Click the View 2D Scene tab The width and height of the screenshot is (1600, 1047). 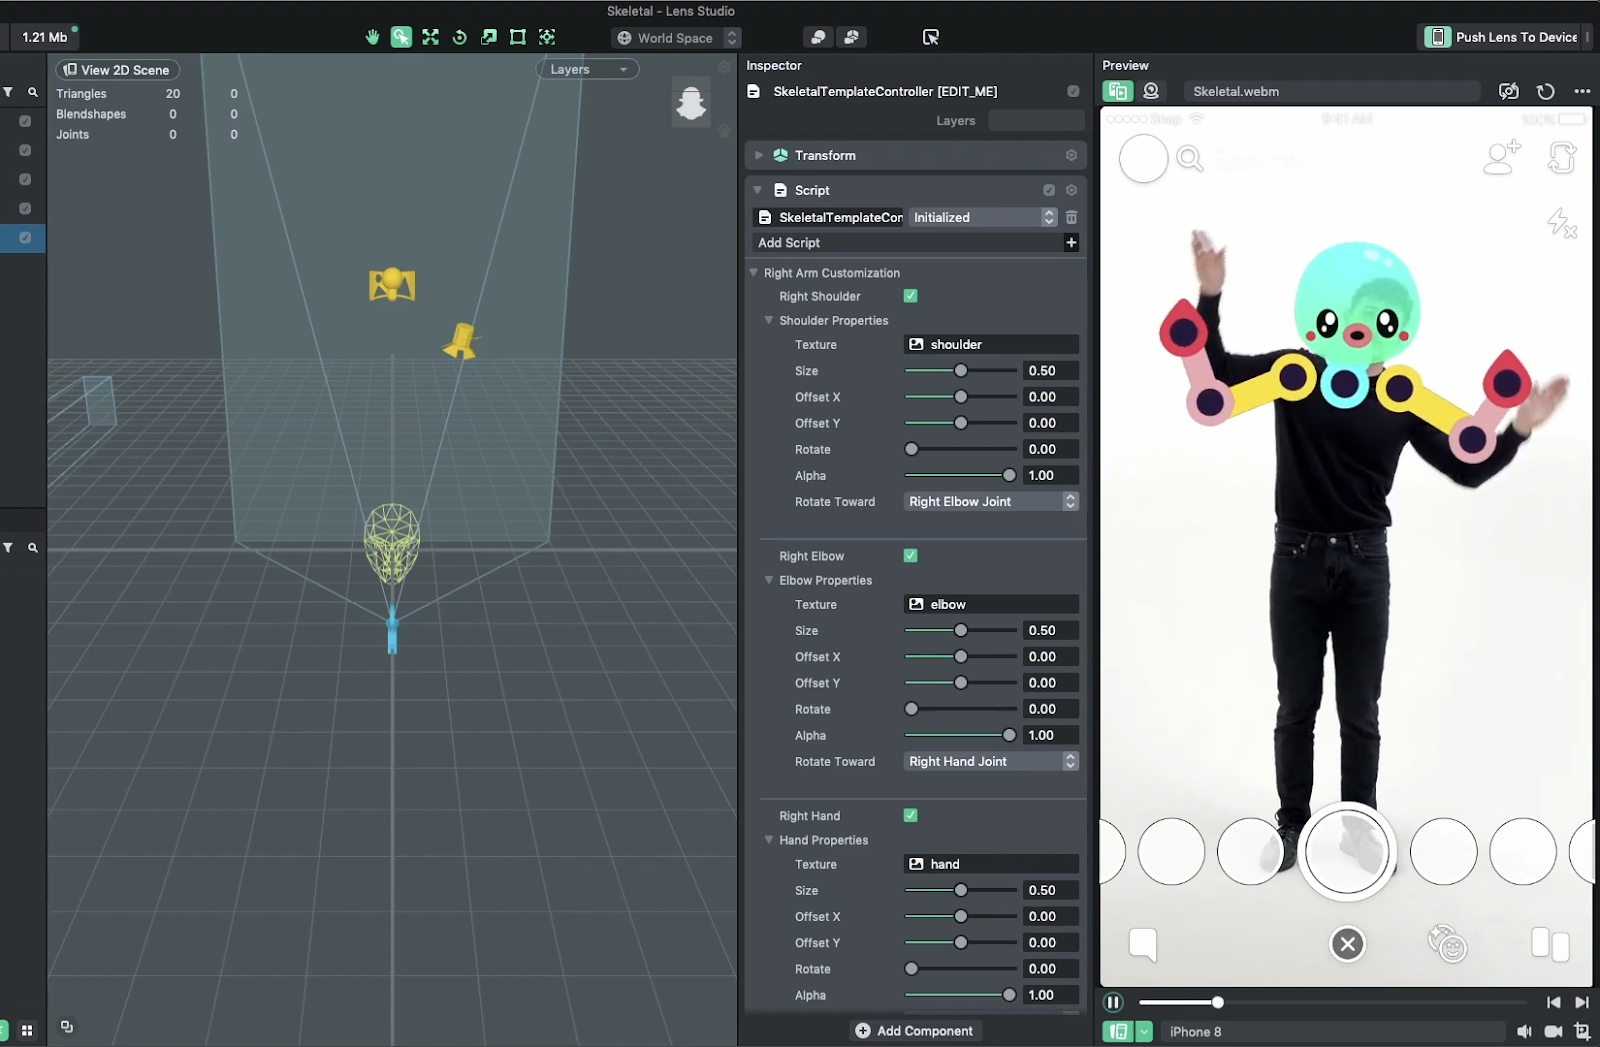[x=117, y=70]
